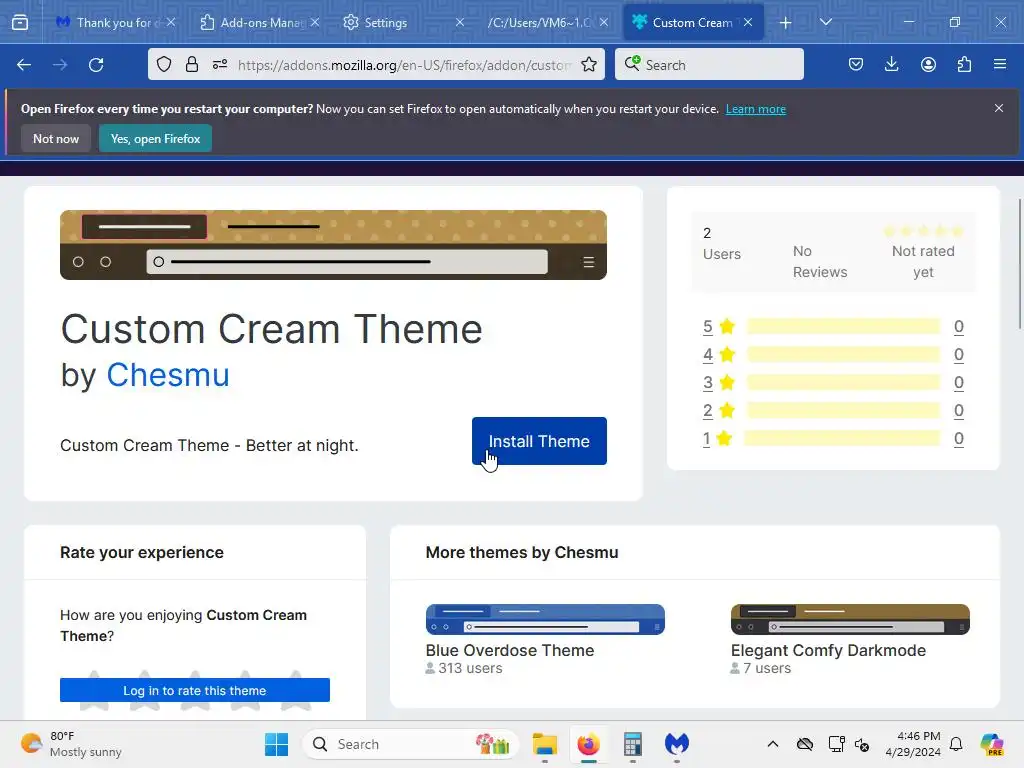1024x768 pixels.
Task: Click the muted volume tray icon
Action: click(862, 744)
